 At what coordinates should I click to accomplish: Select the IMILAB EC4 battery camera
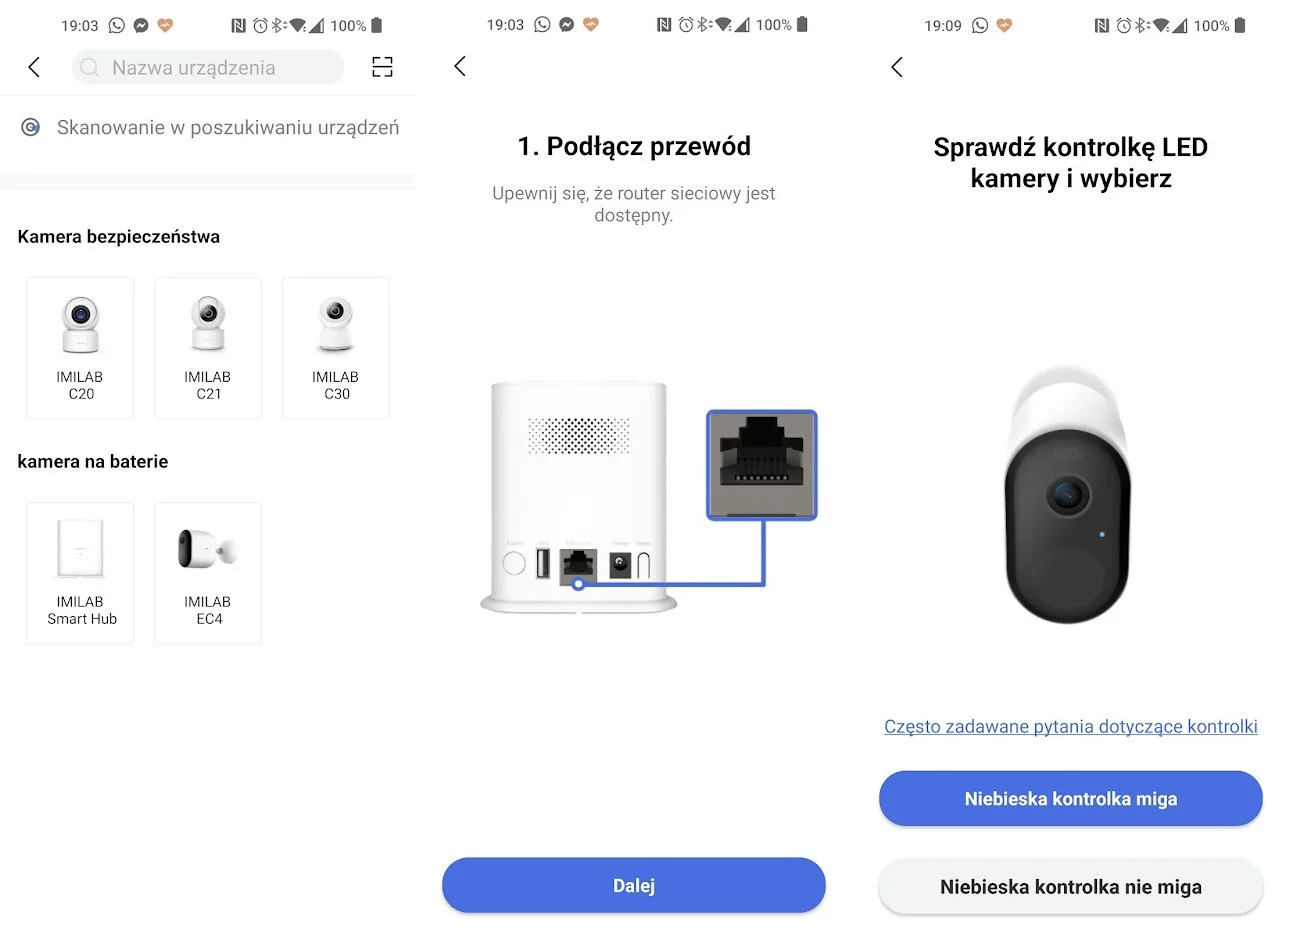pos(208,572)
